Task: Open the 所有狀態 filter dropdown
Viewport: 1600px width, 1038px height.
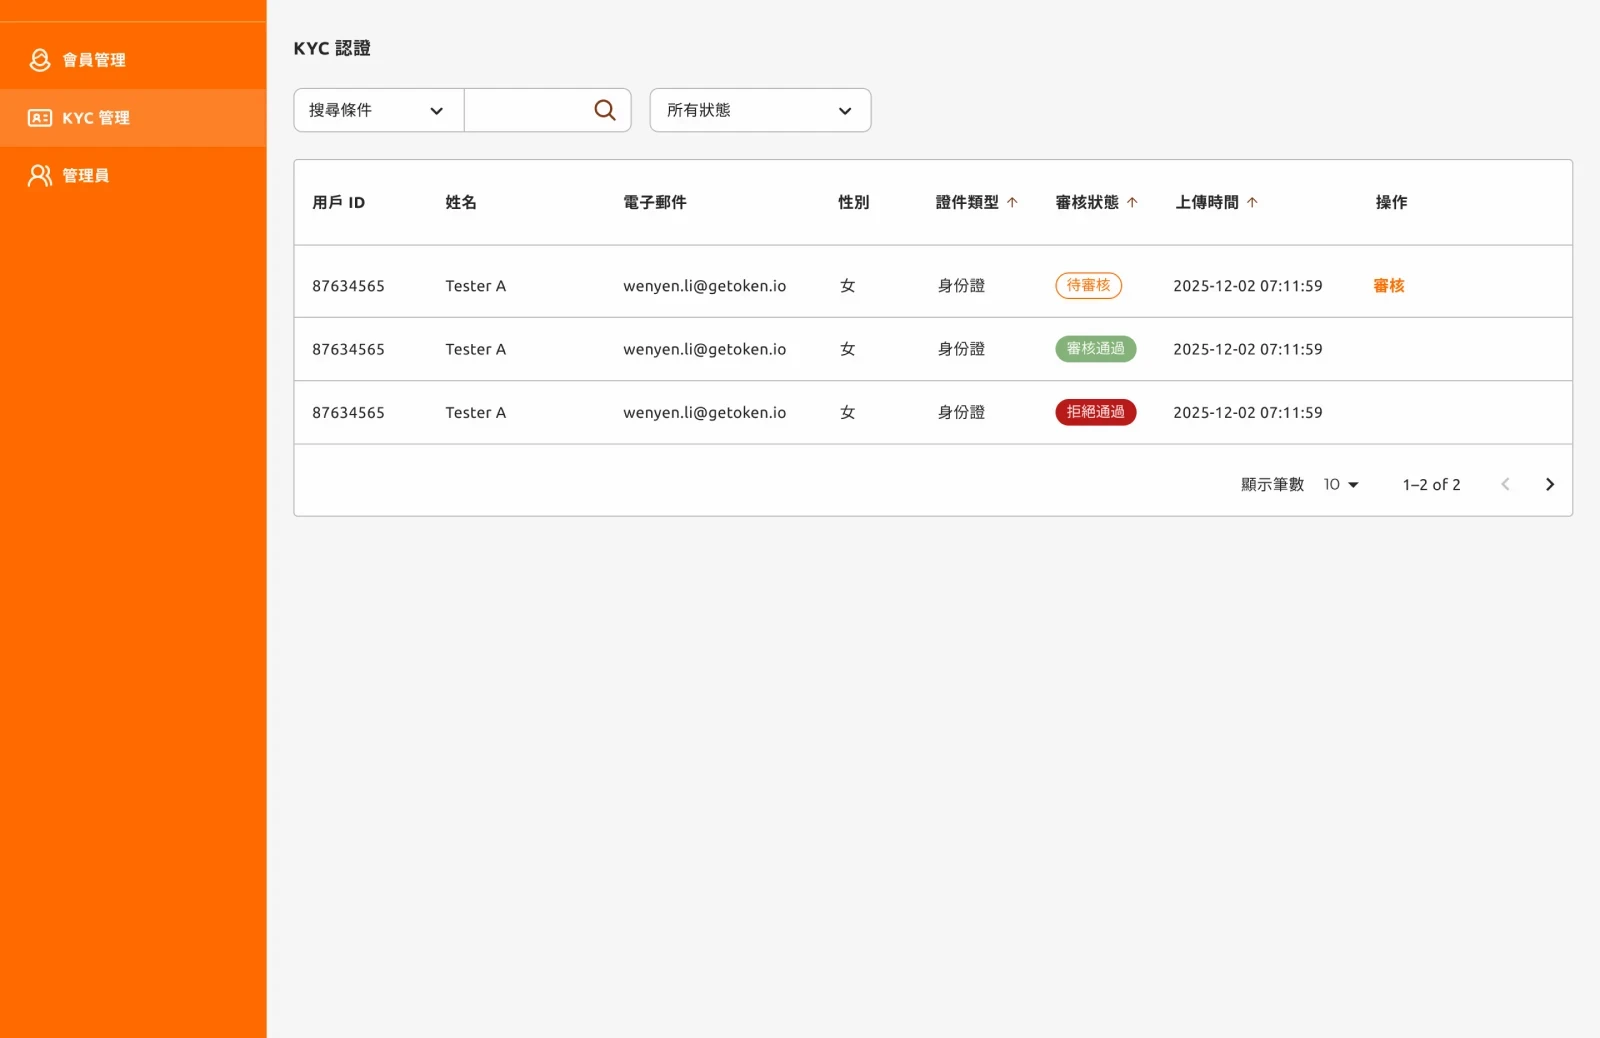Action: pyautogui.click(x=759, y=110)
